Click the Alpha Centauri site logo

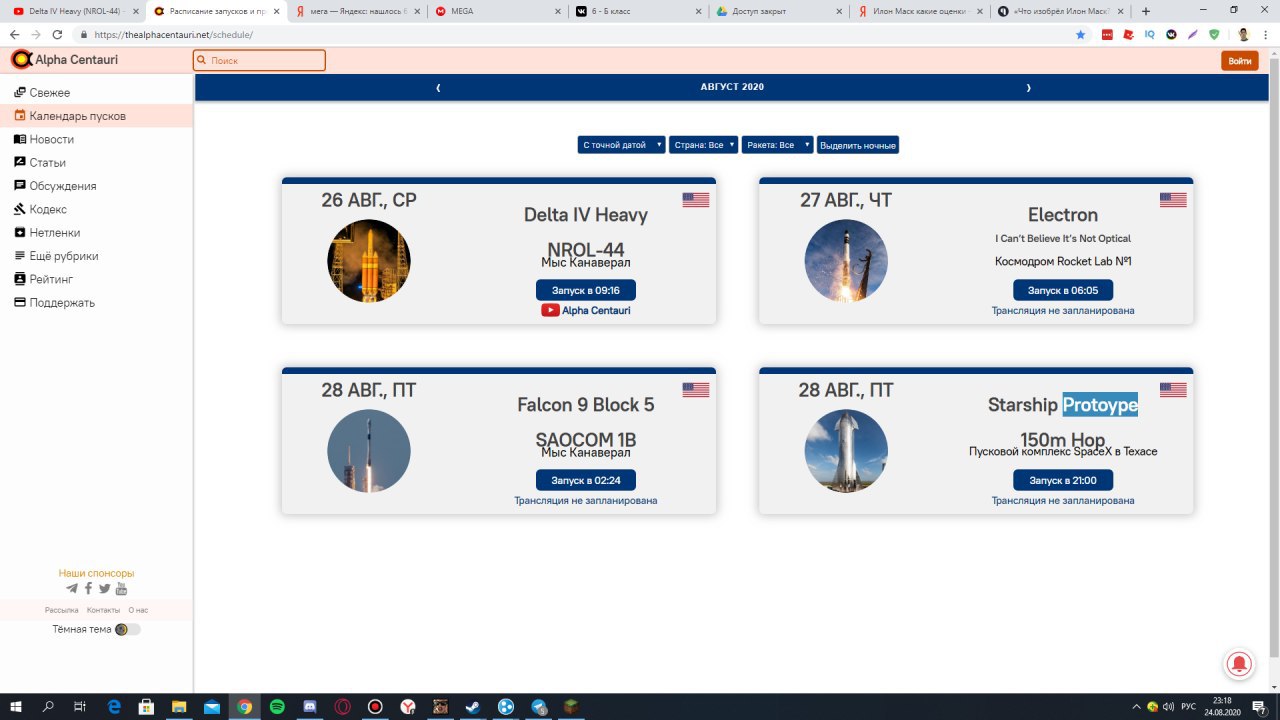pyautogui.click(x=64, y=60)
